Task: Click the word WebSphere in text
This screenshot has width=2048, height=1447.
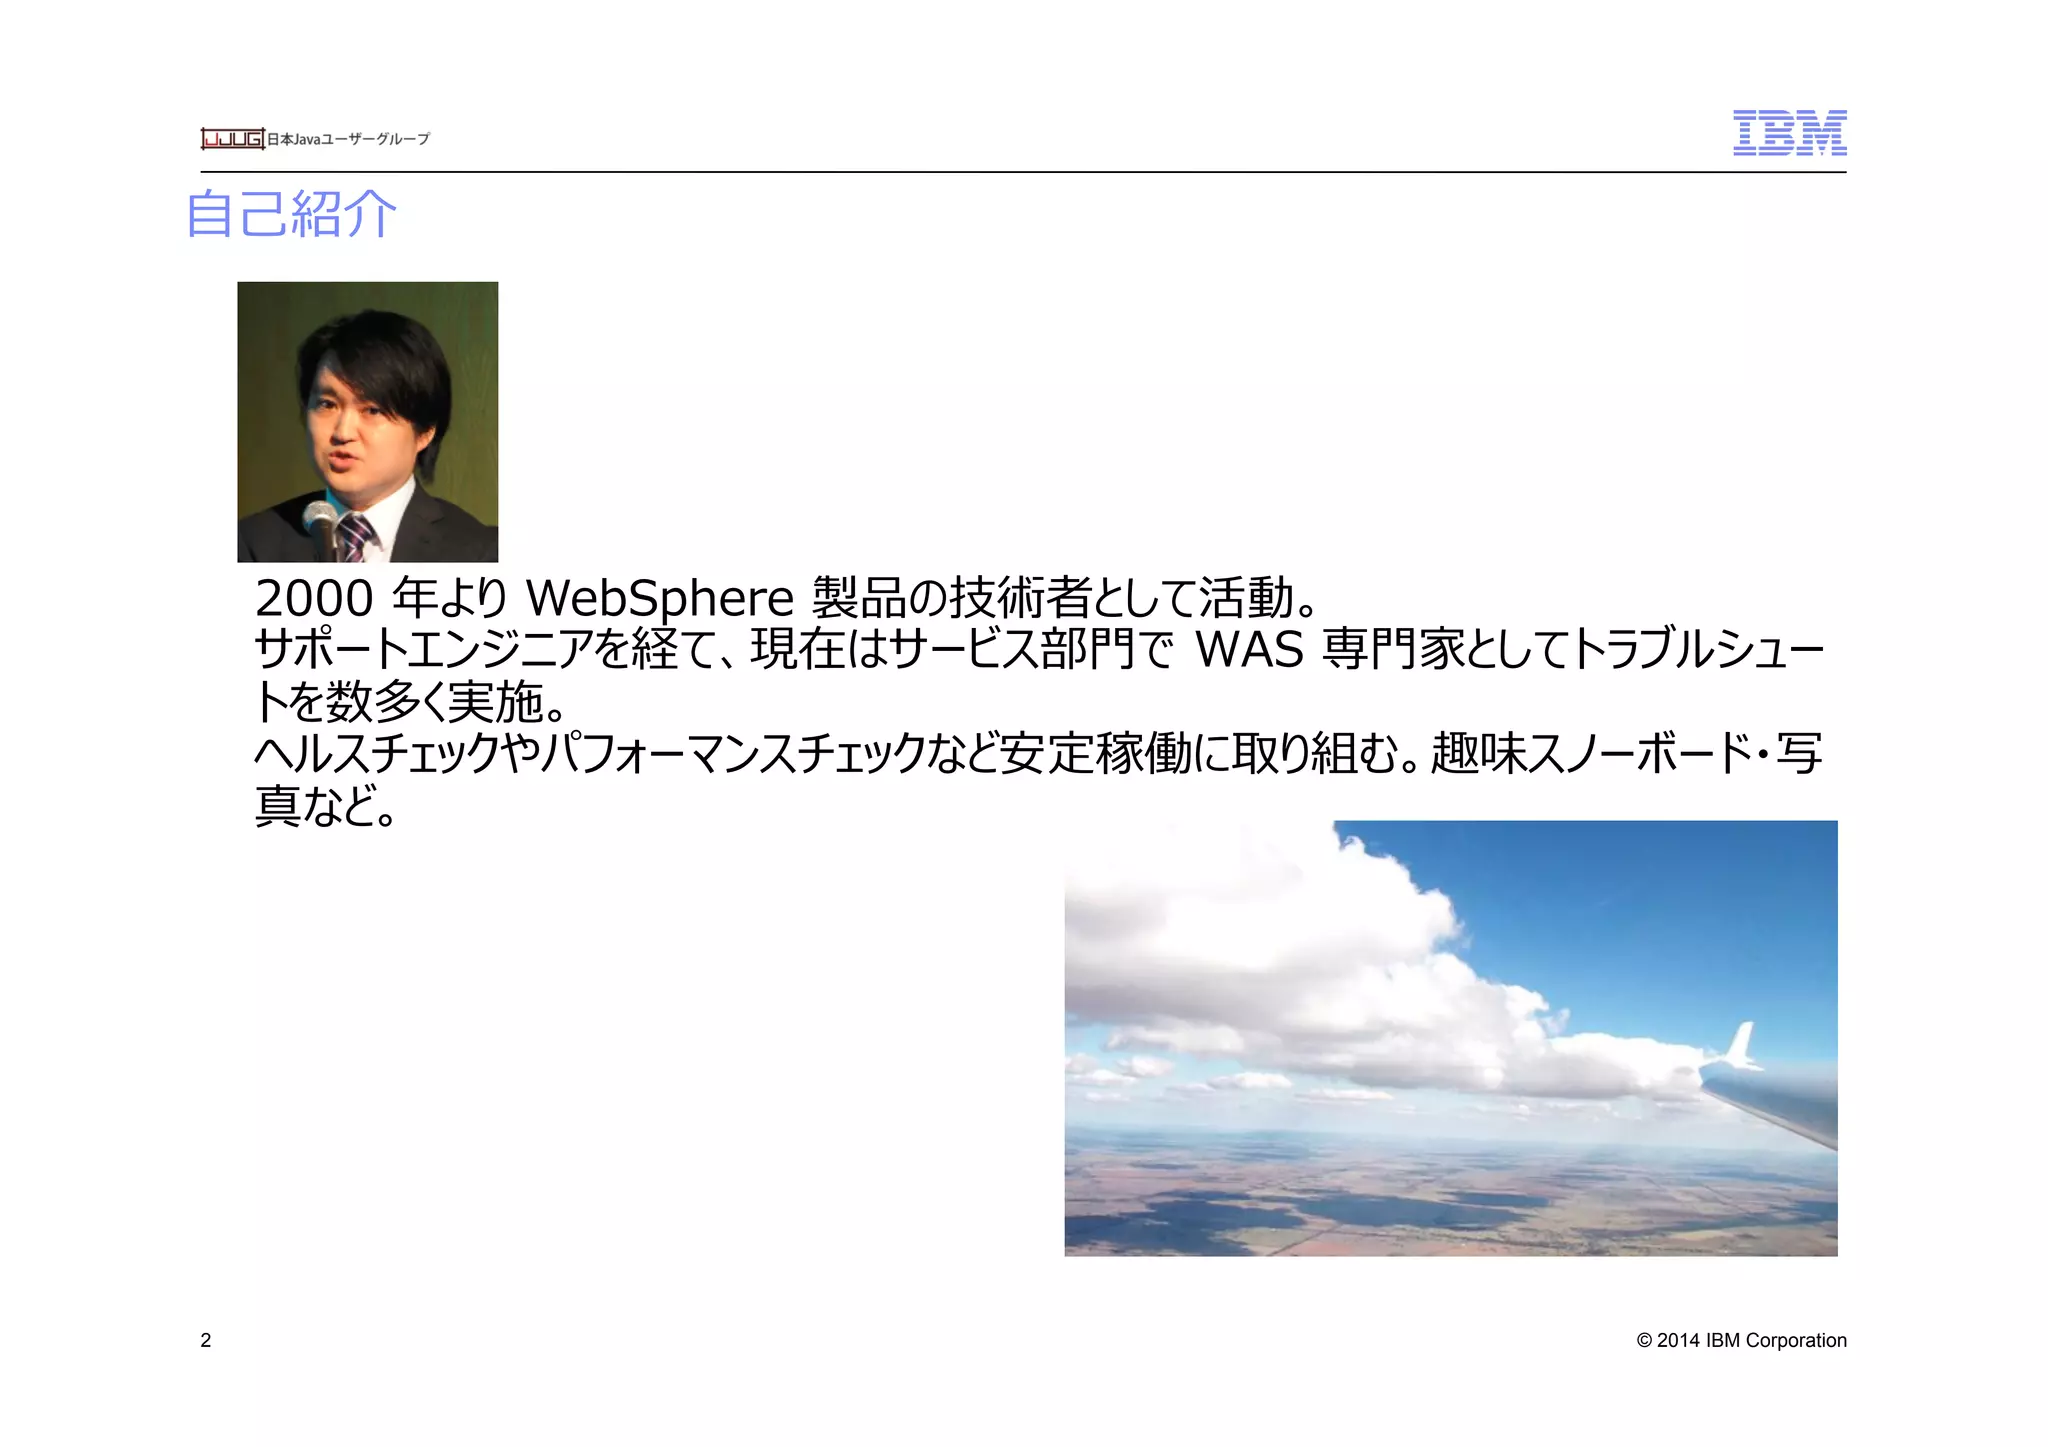Action: point(659,599)
